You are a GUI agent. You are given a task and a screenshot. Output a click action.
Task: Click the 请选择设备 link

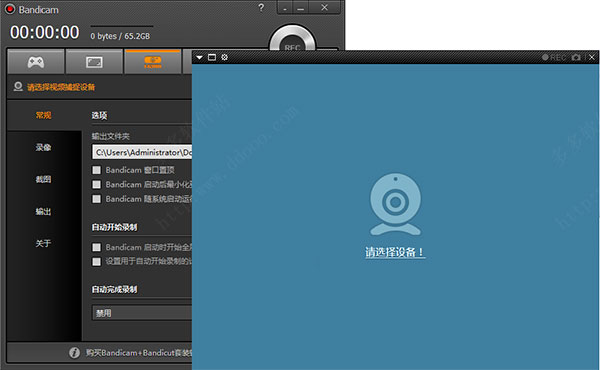point(395,252)
